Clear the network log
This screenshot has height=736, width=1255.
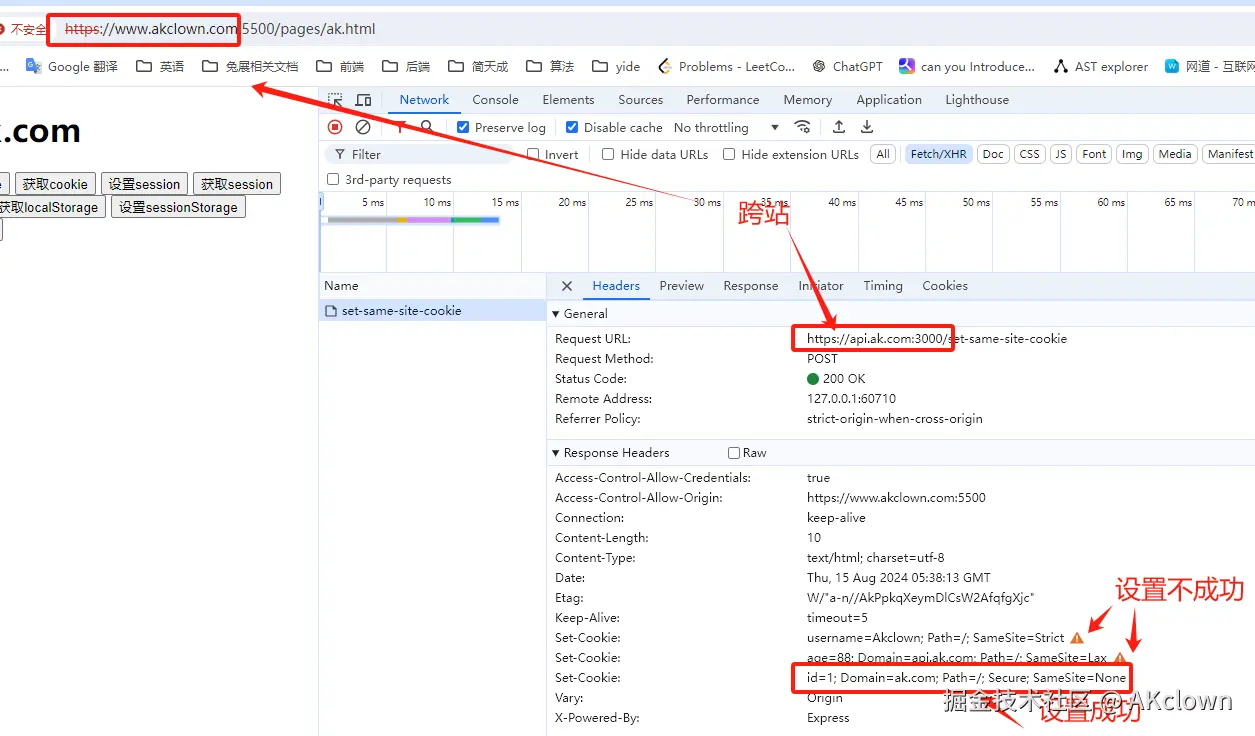click(x=363, y=127)
